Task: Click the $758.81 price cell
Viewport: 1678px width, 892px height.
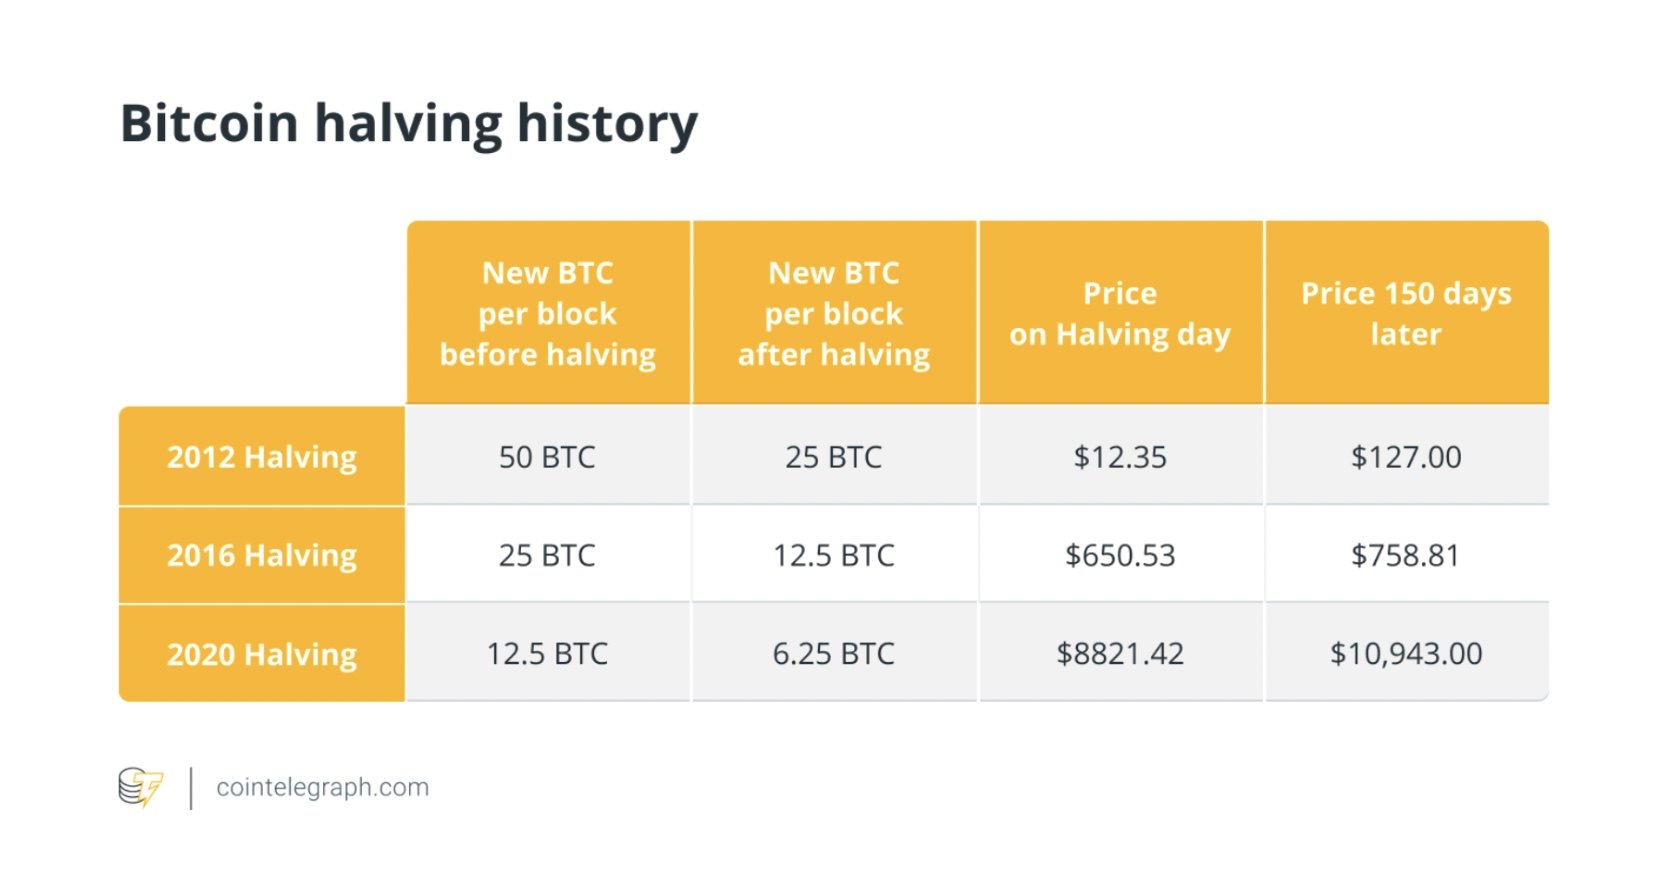Action: [x=1406, y=555]
